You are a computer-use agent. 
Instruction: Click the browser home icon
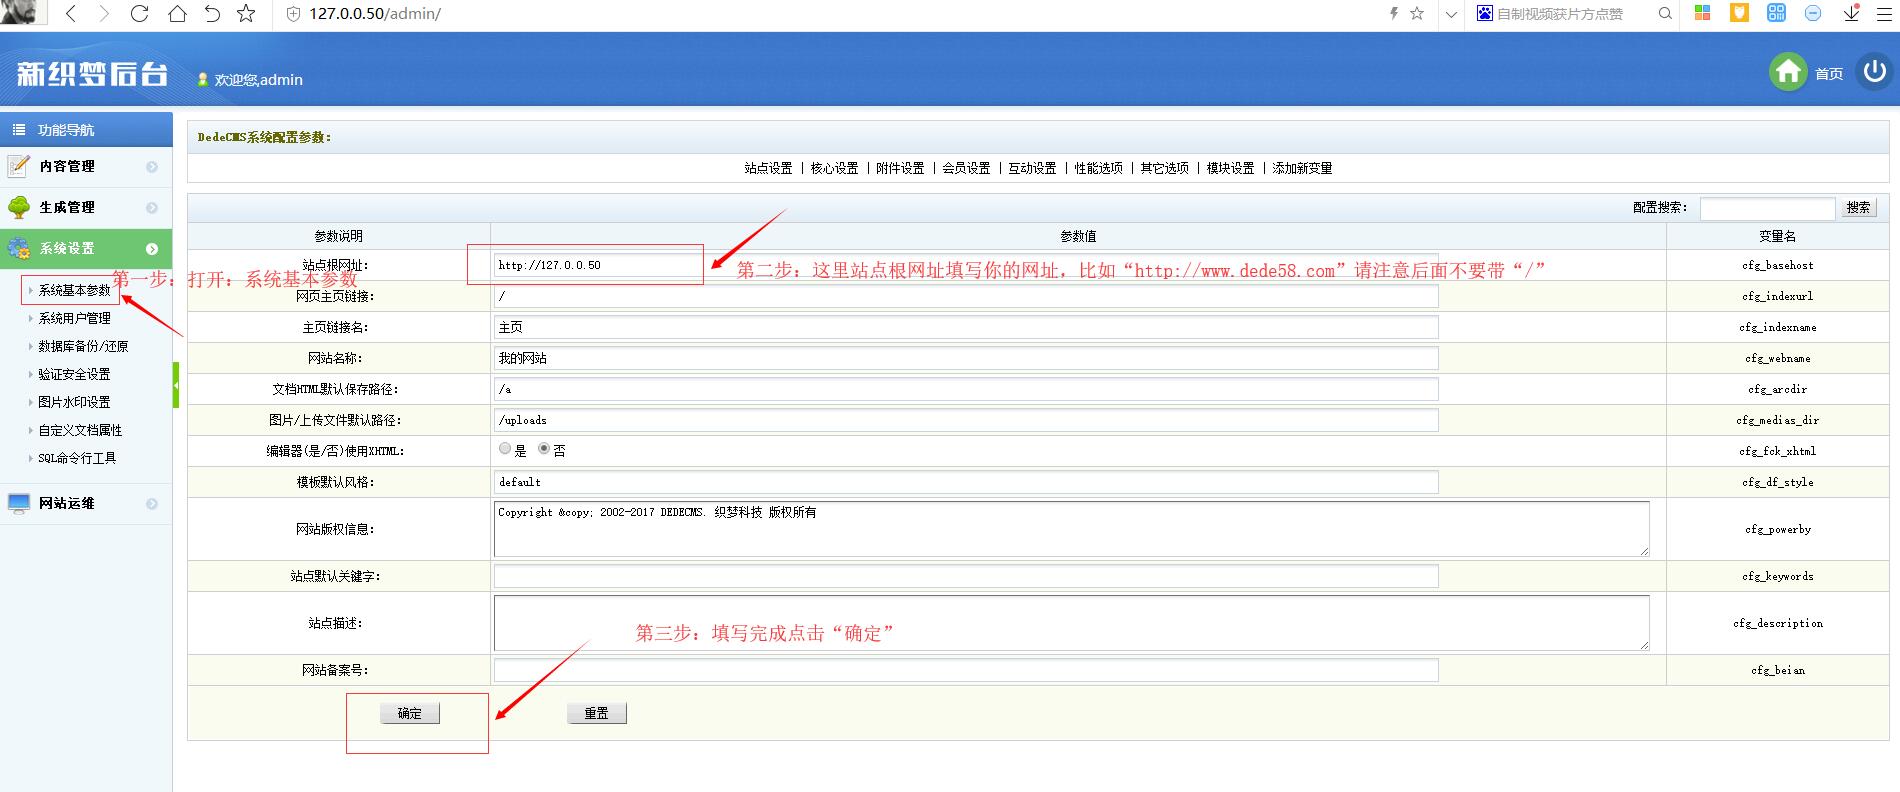pyautogui.click(x=177, y=14)
